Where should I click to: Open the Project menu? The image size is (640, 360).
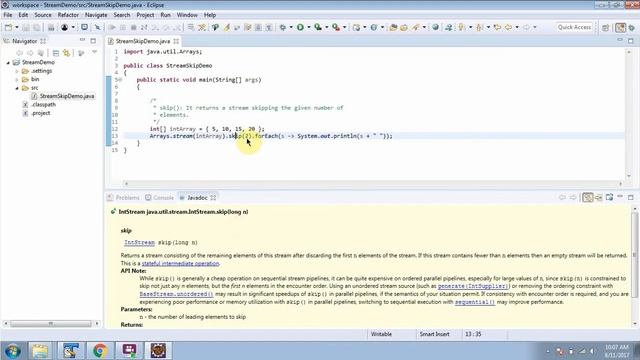pos(145,15)
